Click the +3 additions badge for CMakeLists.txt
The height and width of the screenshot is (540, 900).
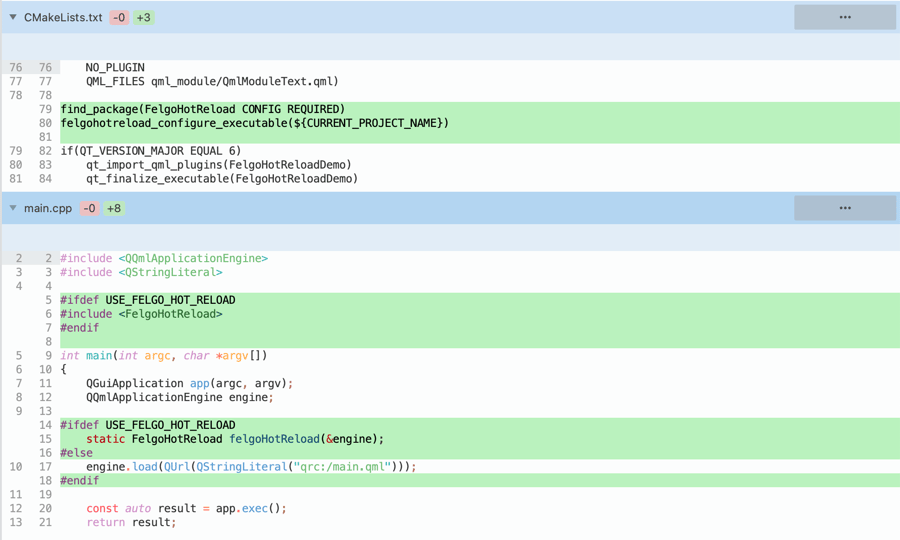click(143, 17)
